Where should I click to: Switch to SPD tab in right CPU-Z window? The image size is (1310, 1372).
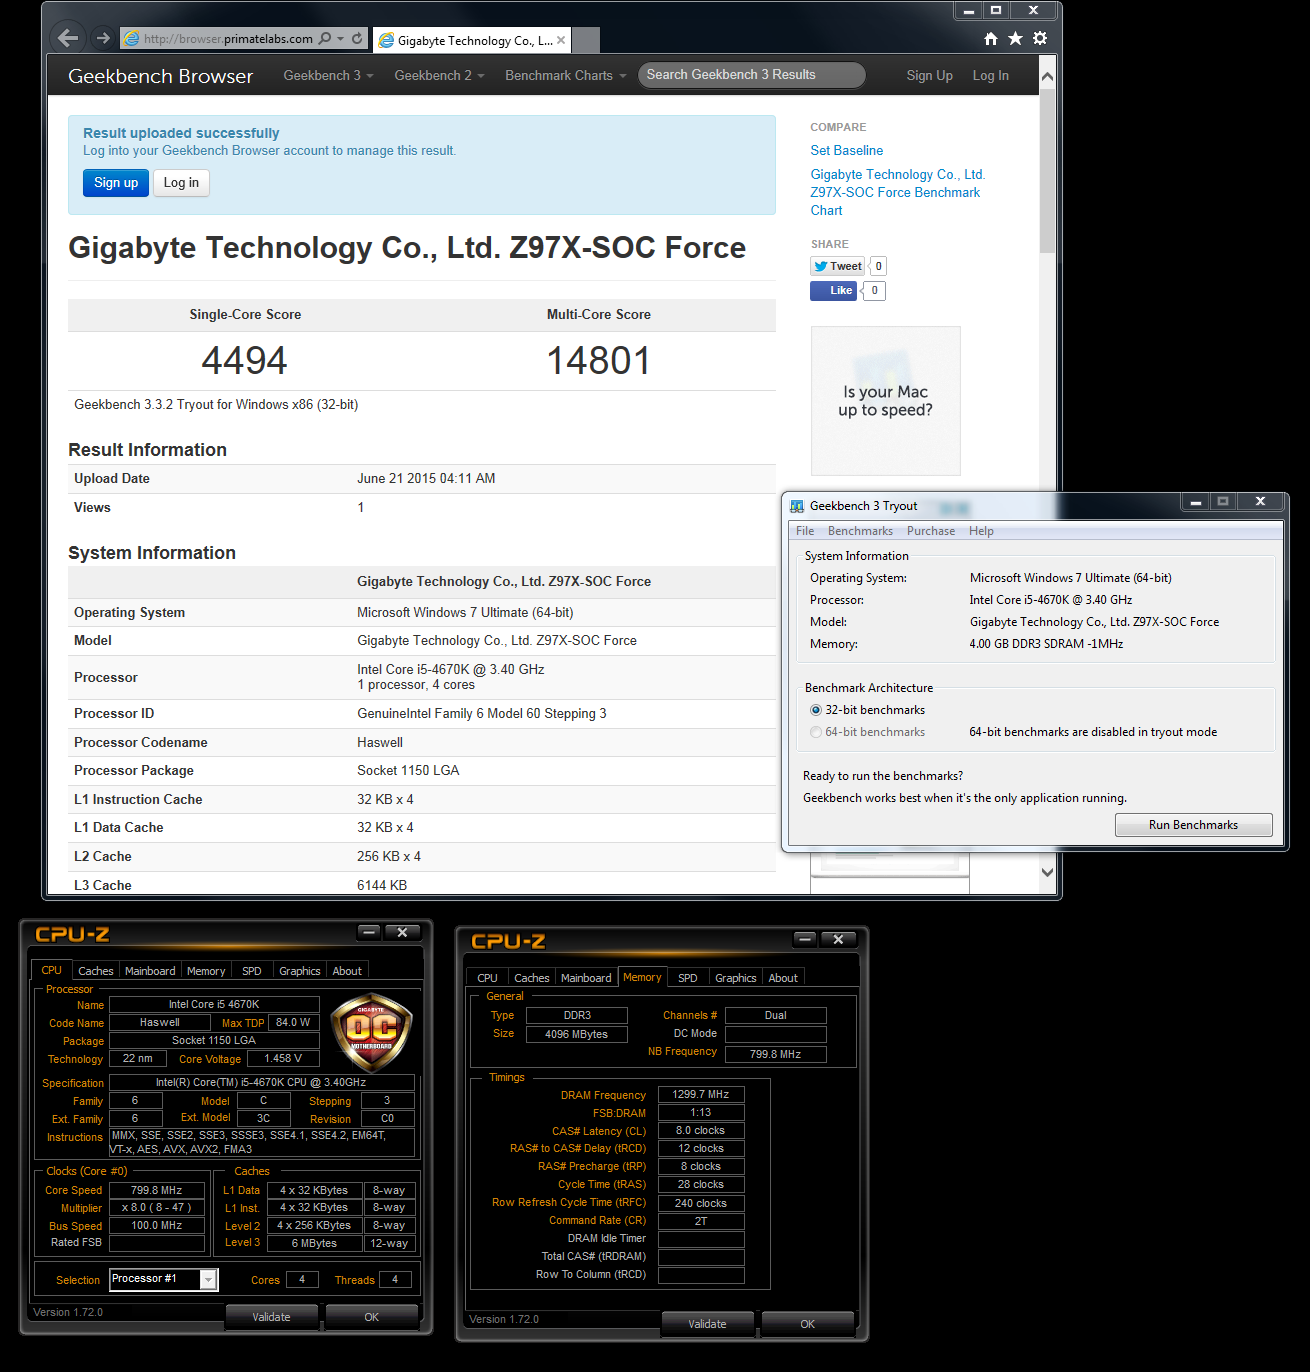(688, 978)
